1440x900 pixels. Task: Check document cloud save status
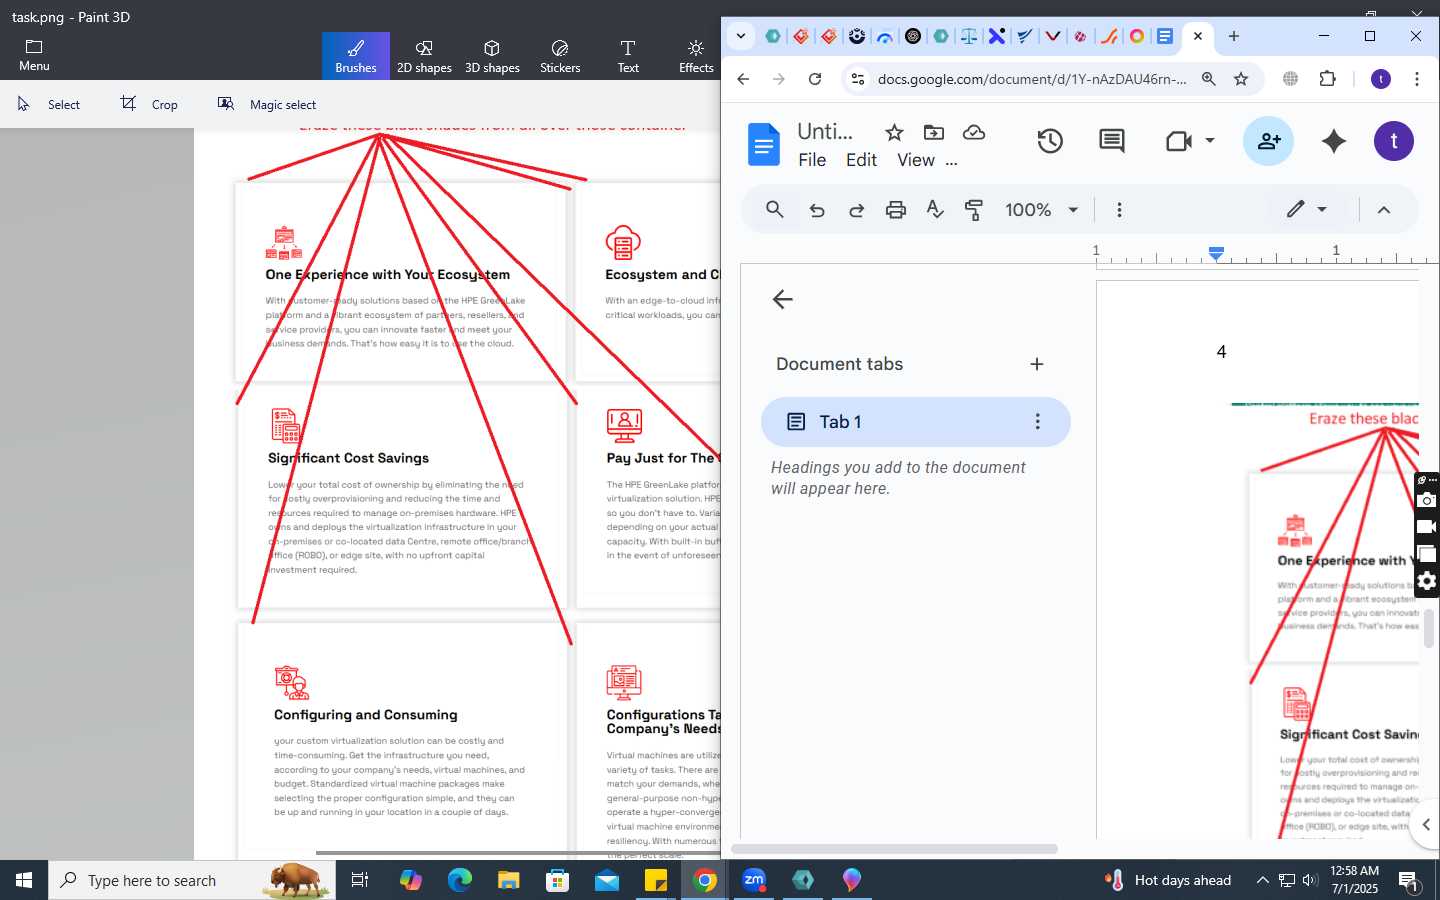974,132
